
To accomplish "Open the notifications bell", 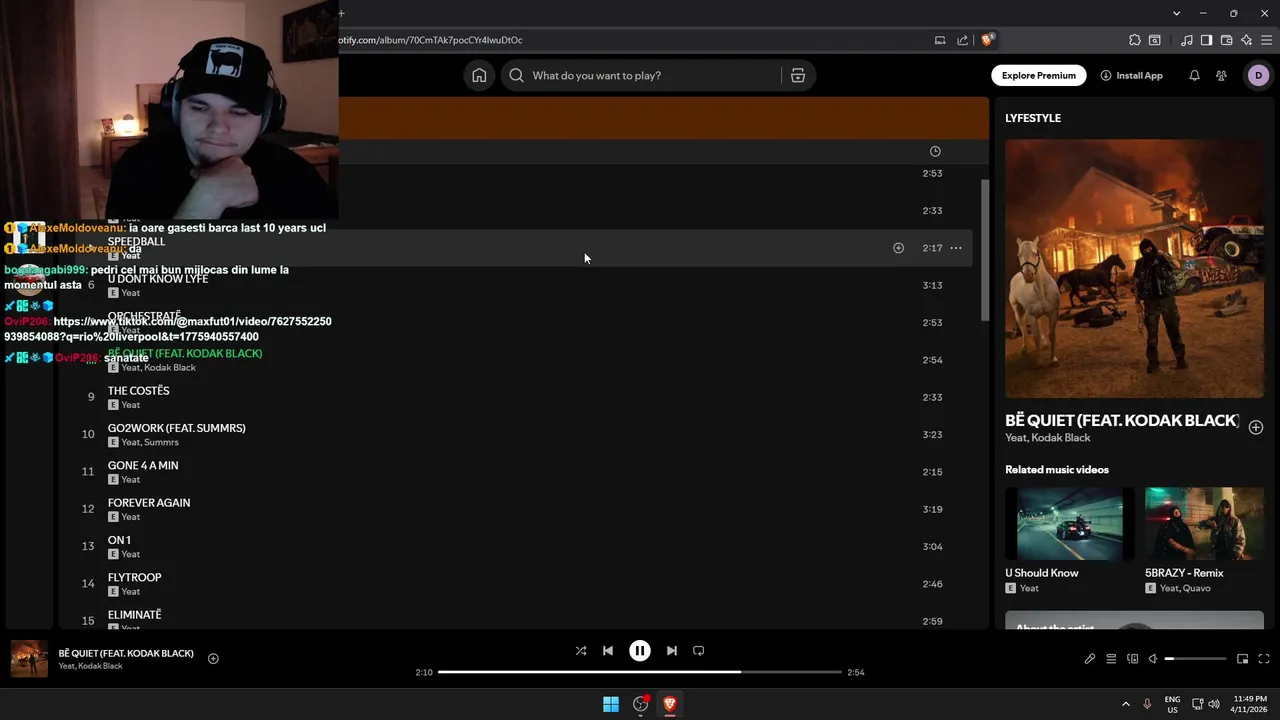I will [1194, 76].
